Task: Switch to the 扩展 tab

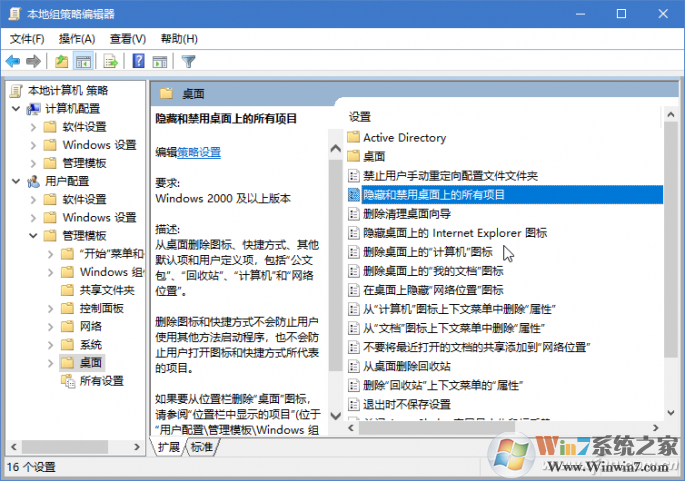Action: [169, 447]
